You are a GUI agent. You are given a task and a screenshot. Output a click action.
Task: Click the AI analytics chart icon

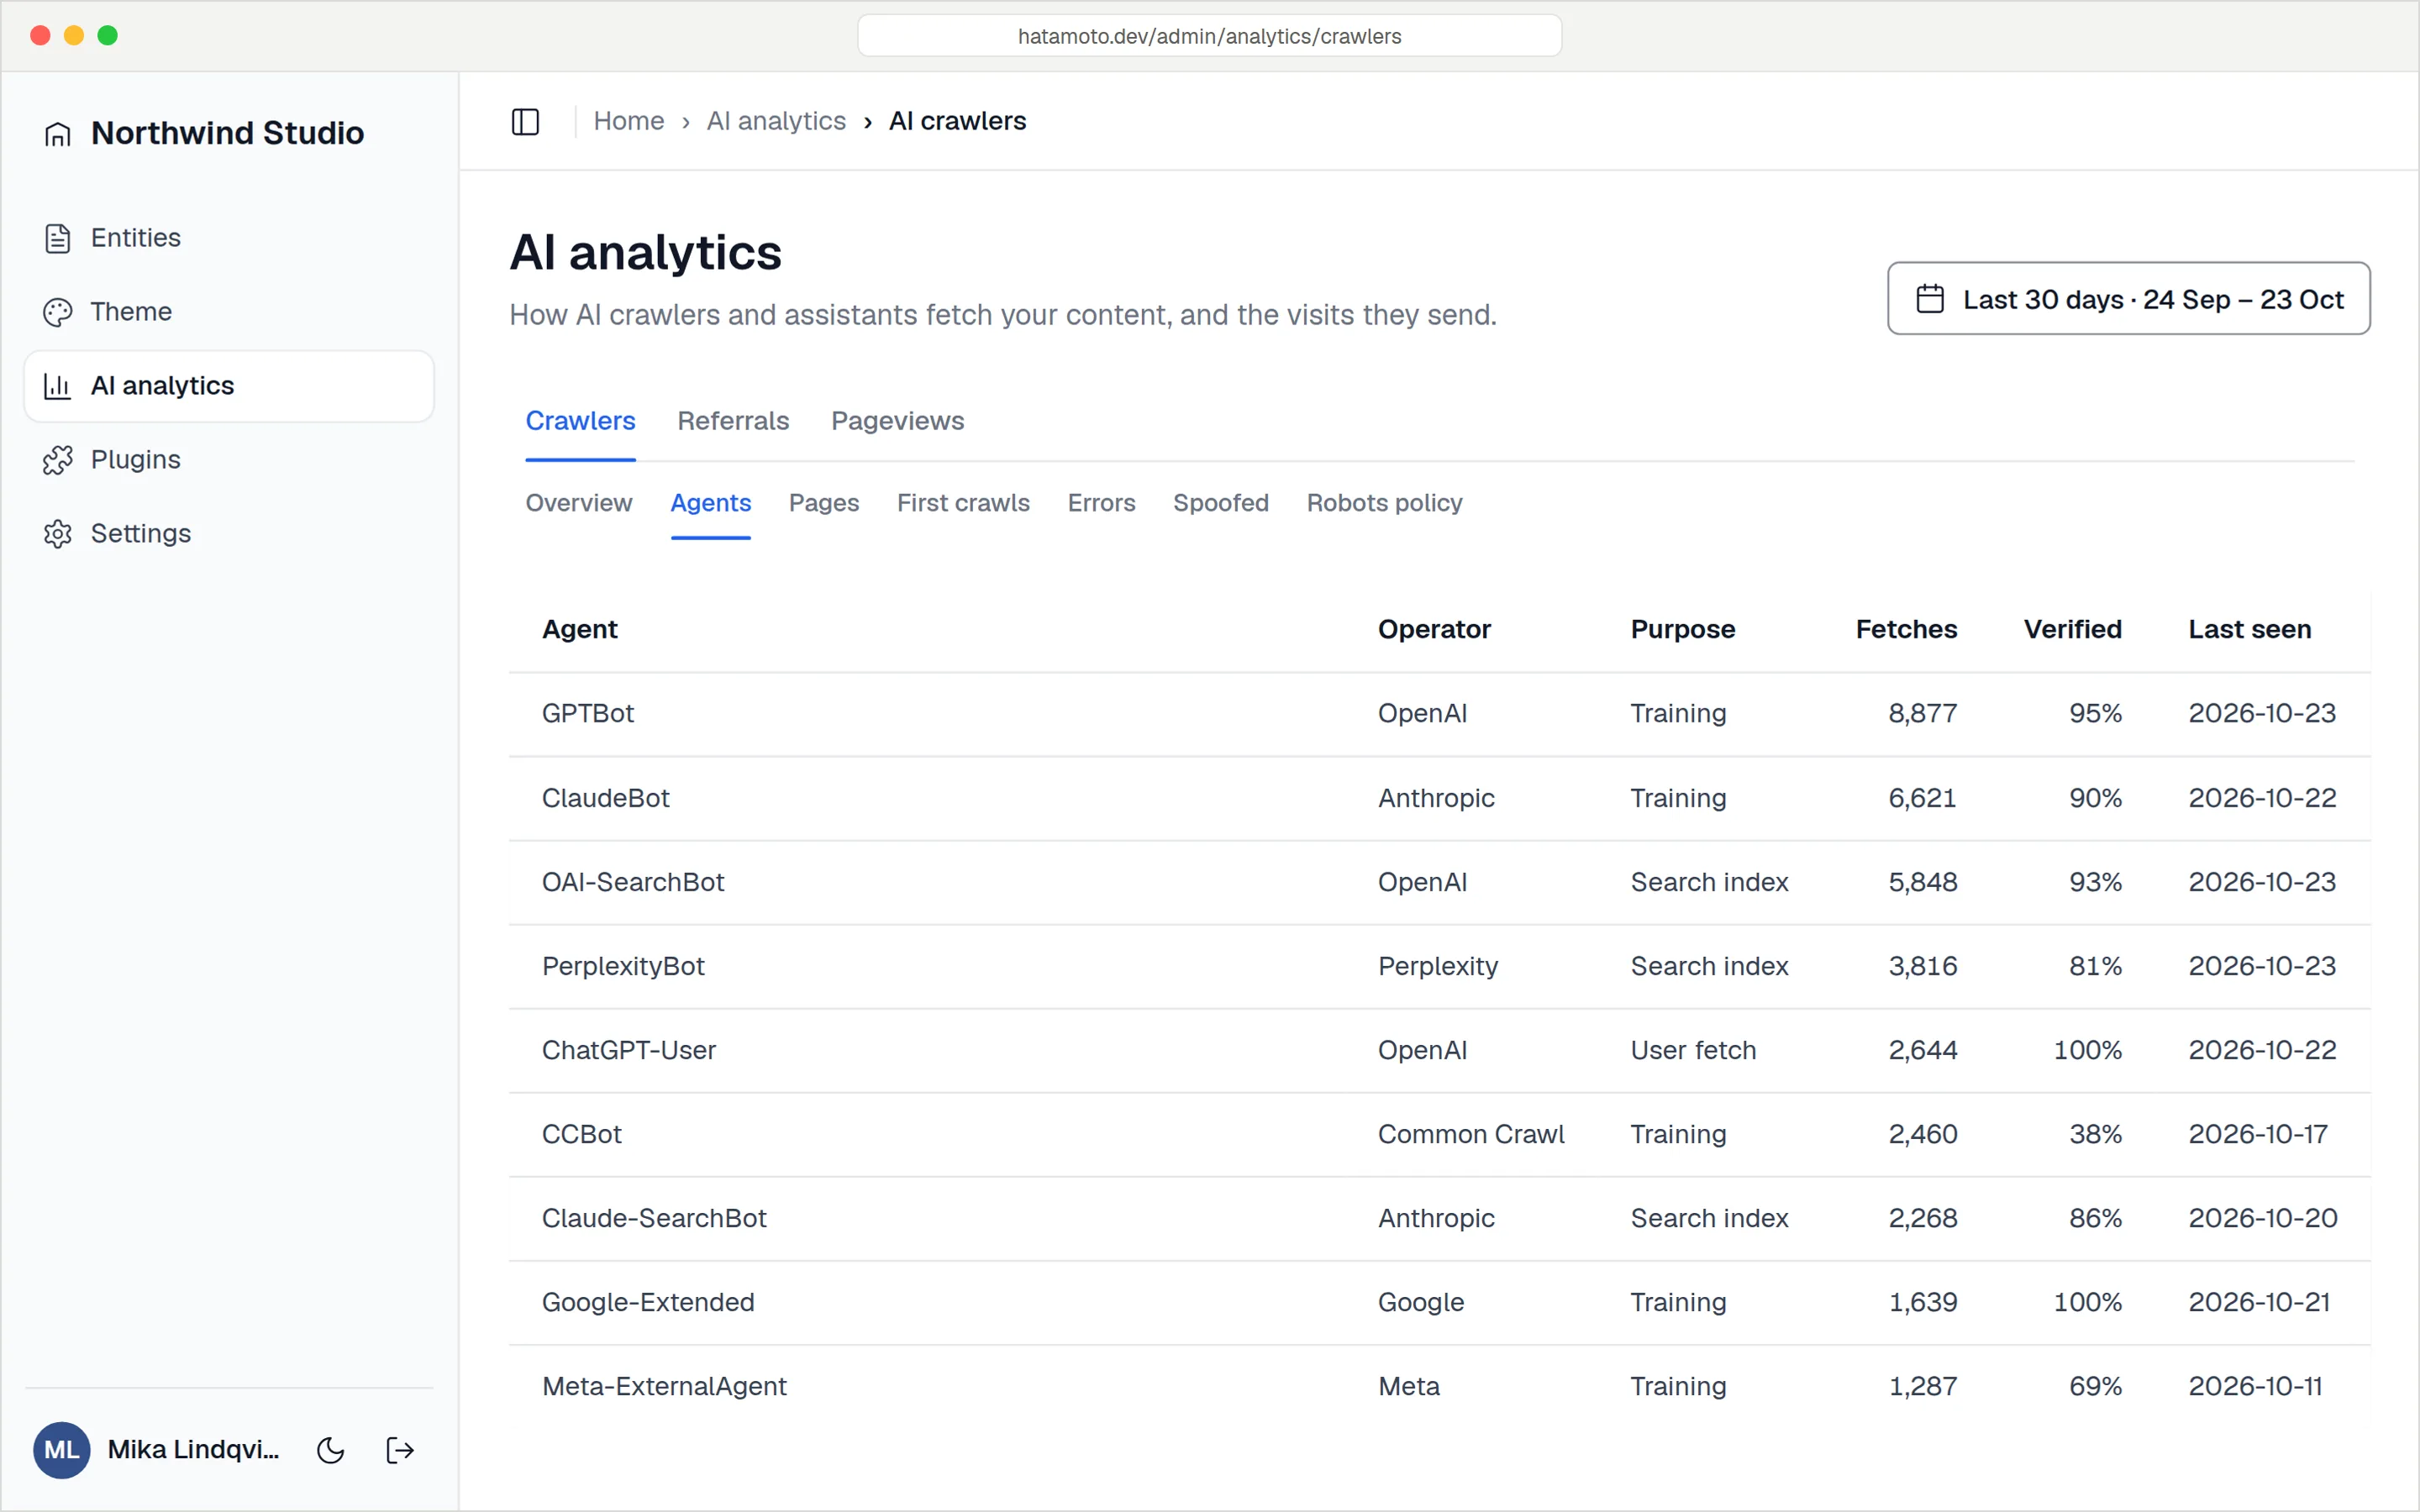pos(58,386)
